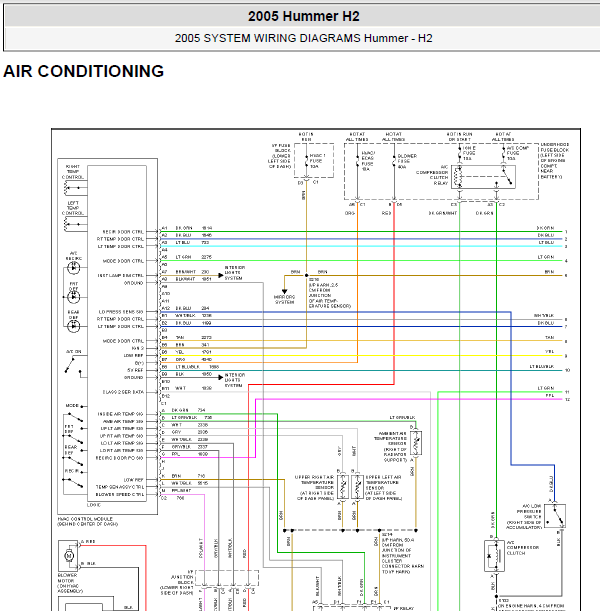Click the A/C COMP fuse symbol
Viewport: 600px width, 611px height.
(504, 153)
